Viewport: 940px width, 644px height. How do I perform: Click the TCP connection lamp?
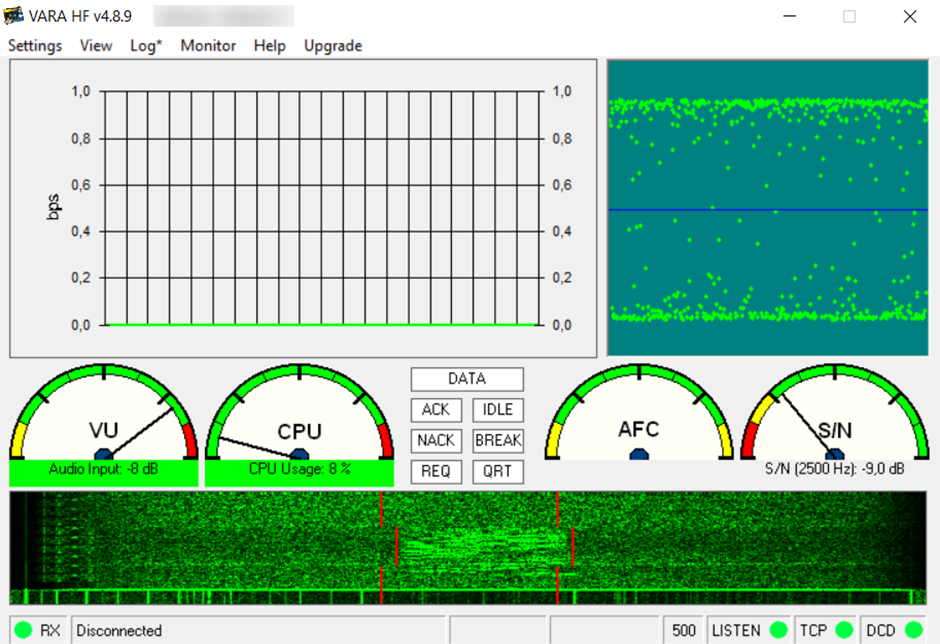(846, 630)
